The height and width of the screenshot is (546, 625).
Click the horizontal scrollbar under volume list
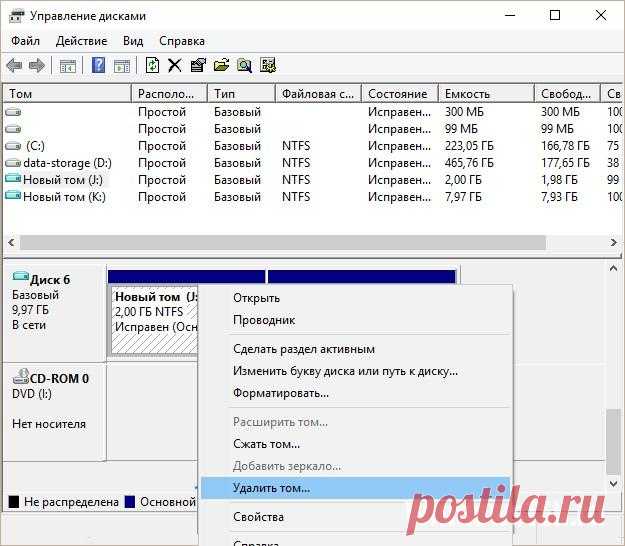coord(280,243)
